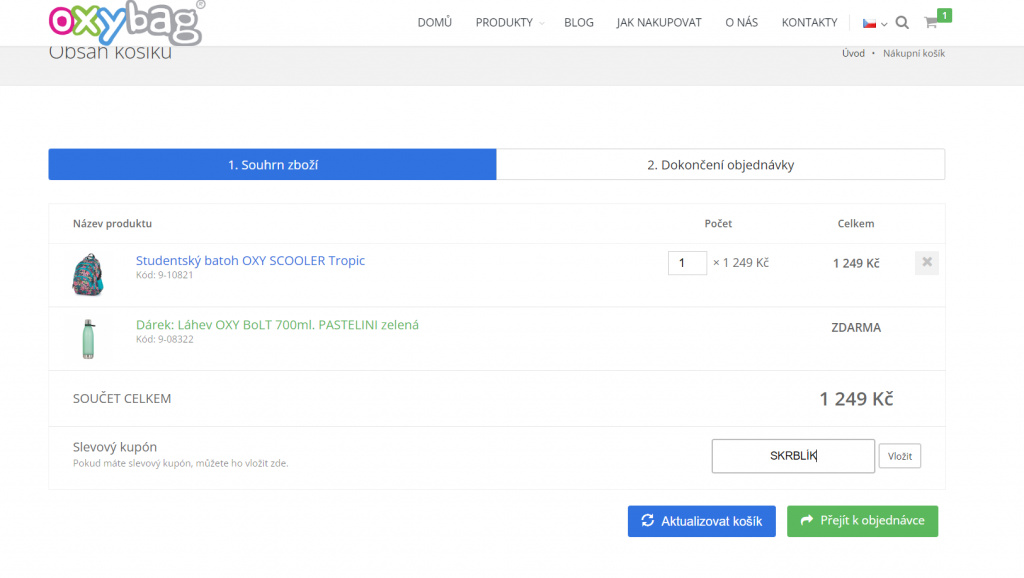Viewport: 1024px width, 578px height.
Task: Click the 'Název produktu' column header
Action: tap(112, 223)
